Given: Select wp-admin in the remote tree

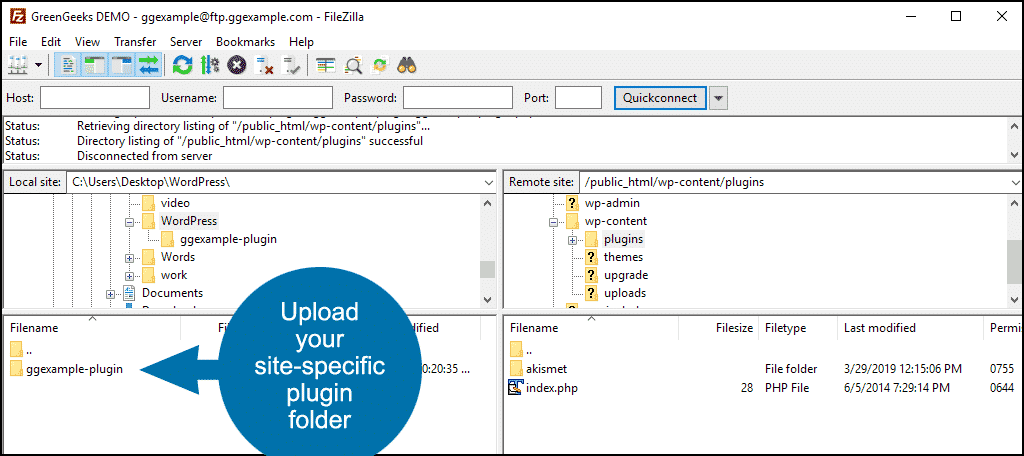Looking at the screenshot, I should pyautogui.click(x=612, y=203).
